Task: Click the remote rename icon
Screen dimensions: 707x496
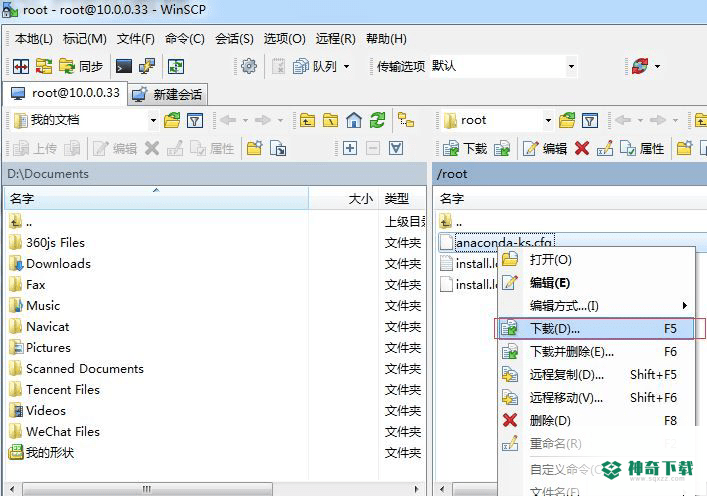Action: click(x=605, y=148)
